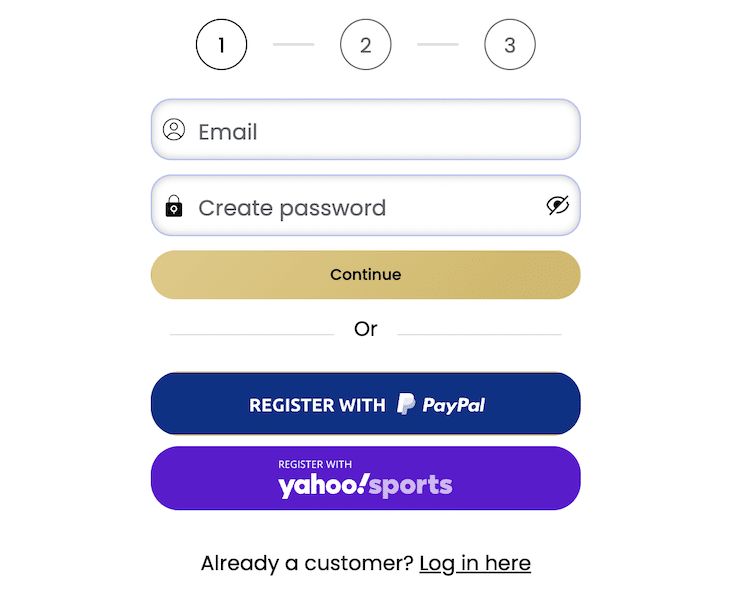Screen dimensions: 740x596
Task: Go to step 1 circle
Action: [221, 44]
